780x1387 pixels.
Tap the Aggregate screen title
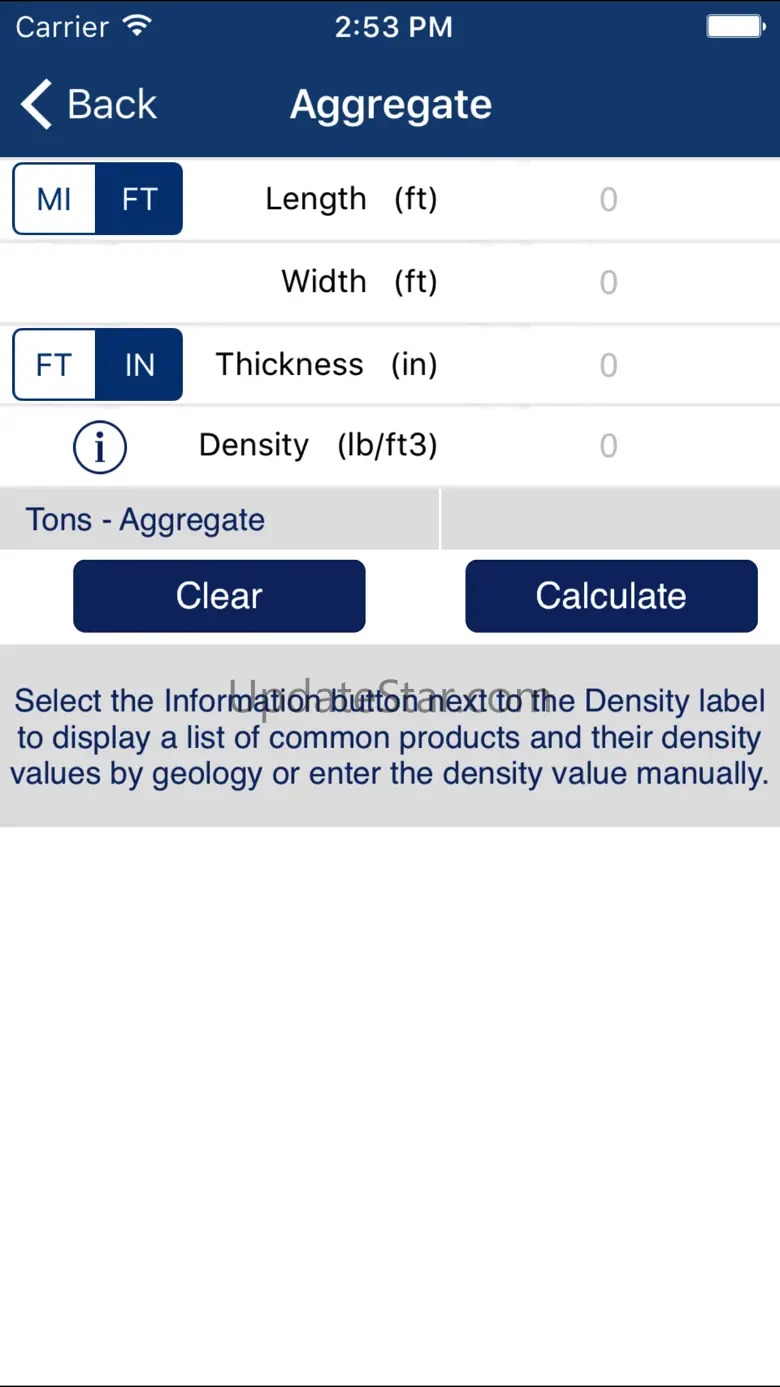391,105
